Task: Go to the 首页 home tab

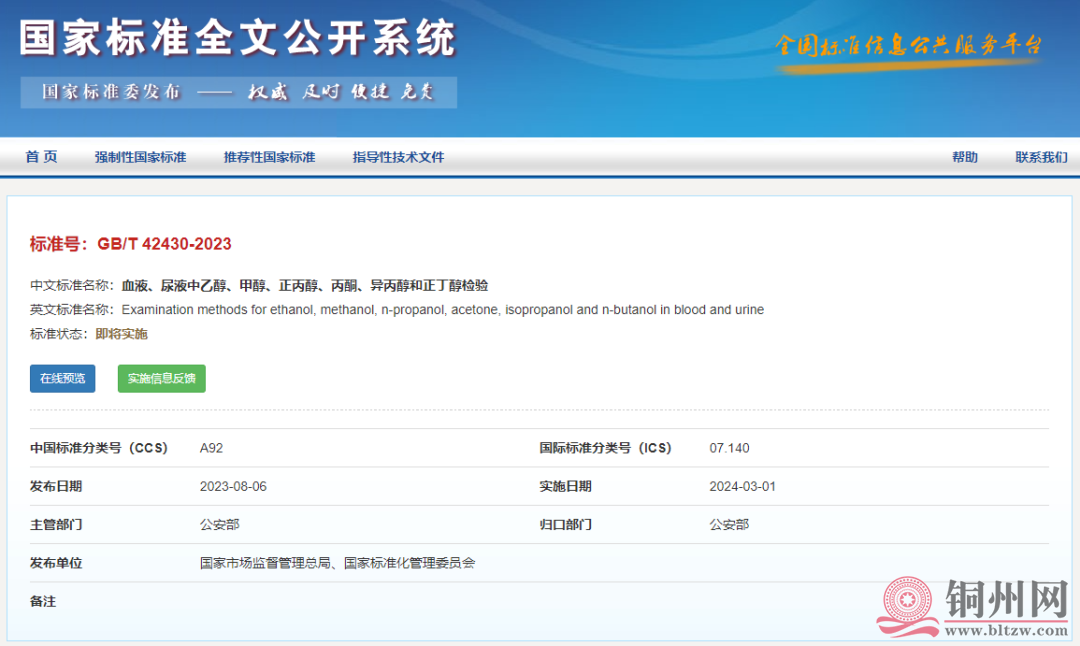Action: click(x=41, y=157)
